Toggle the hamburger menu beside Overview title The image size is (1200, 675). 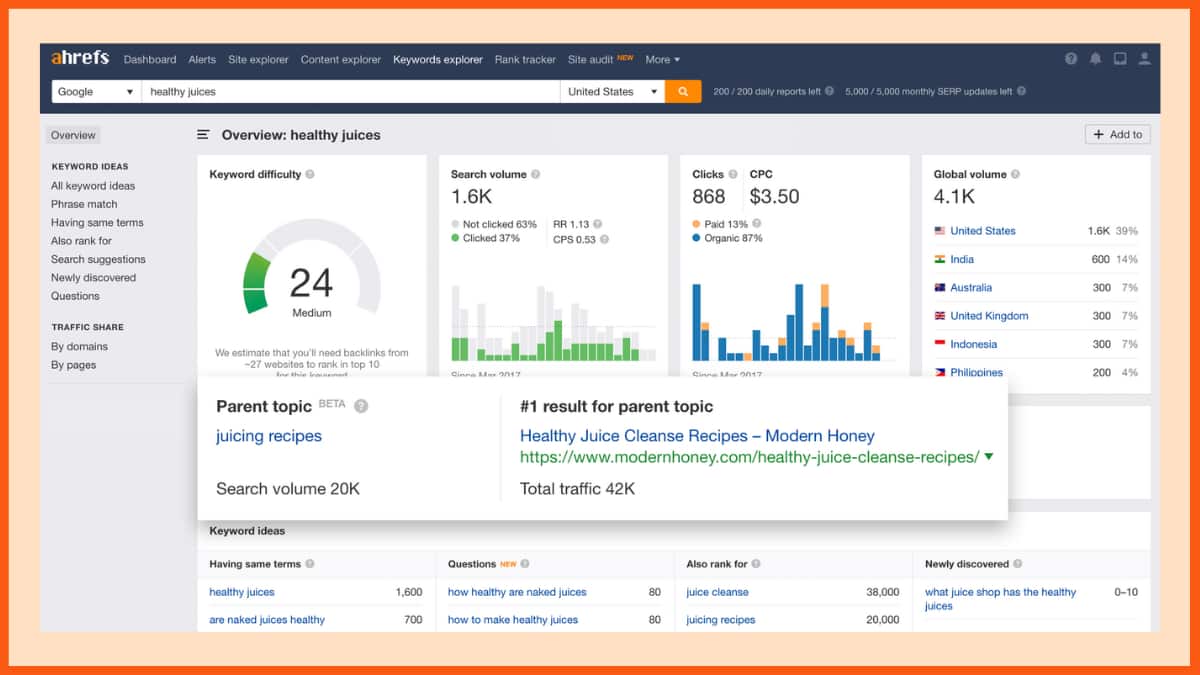coord(203,135)
